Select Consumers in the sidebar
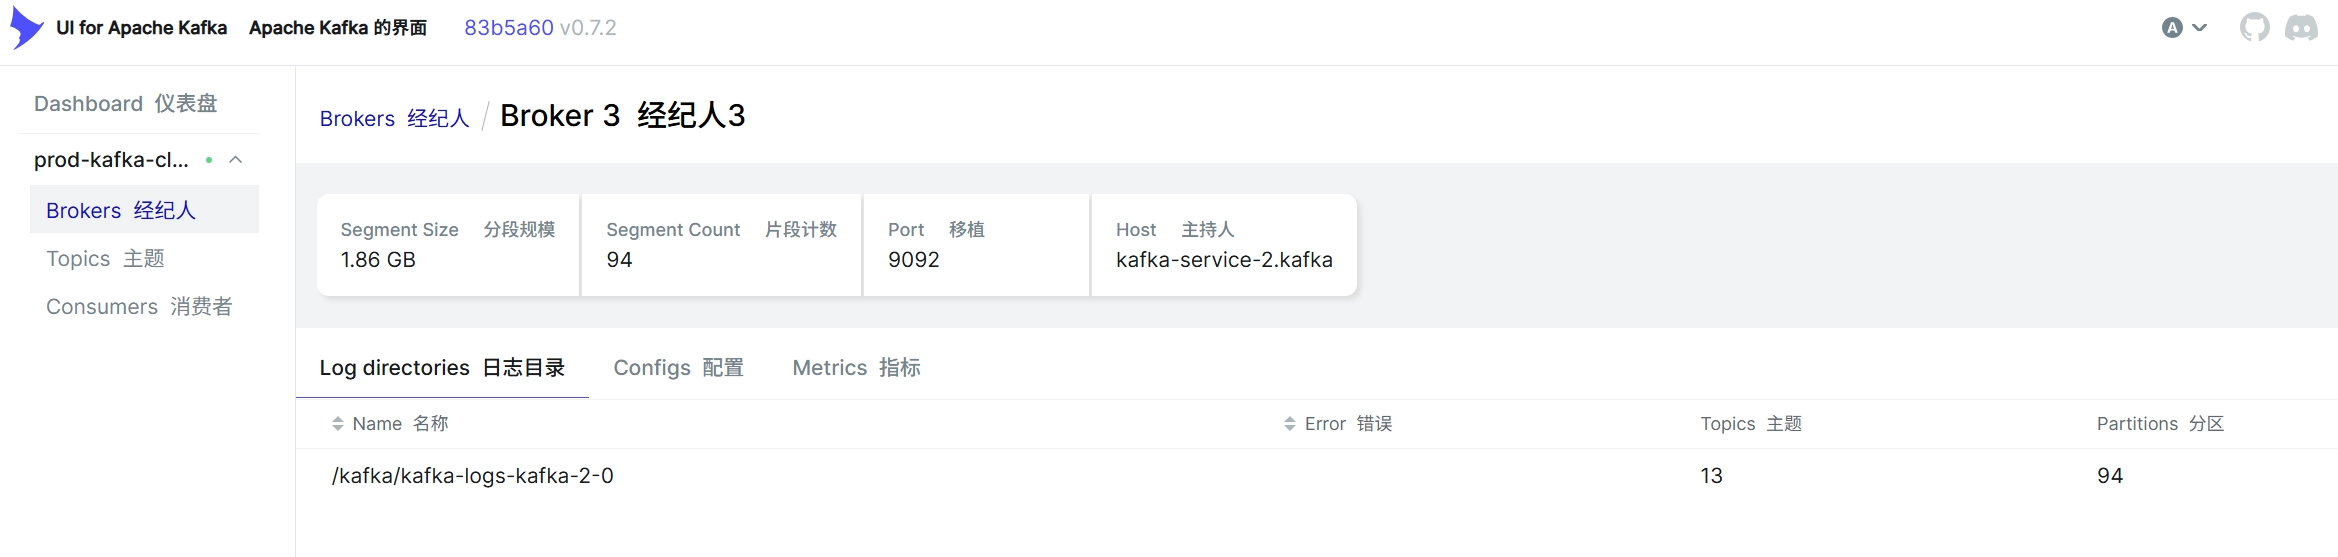Image resolution: width=2338 pixels, height=557 pixels. pos(139,307)
